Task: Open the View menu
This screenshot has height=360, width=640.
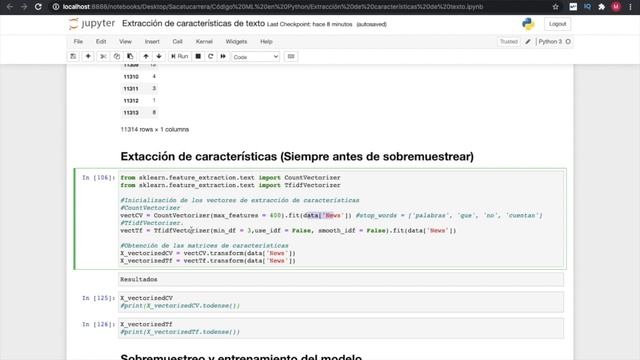Action: pyautogui.click(x=125, y=42)
